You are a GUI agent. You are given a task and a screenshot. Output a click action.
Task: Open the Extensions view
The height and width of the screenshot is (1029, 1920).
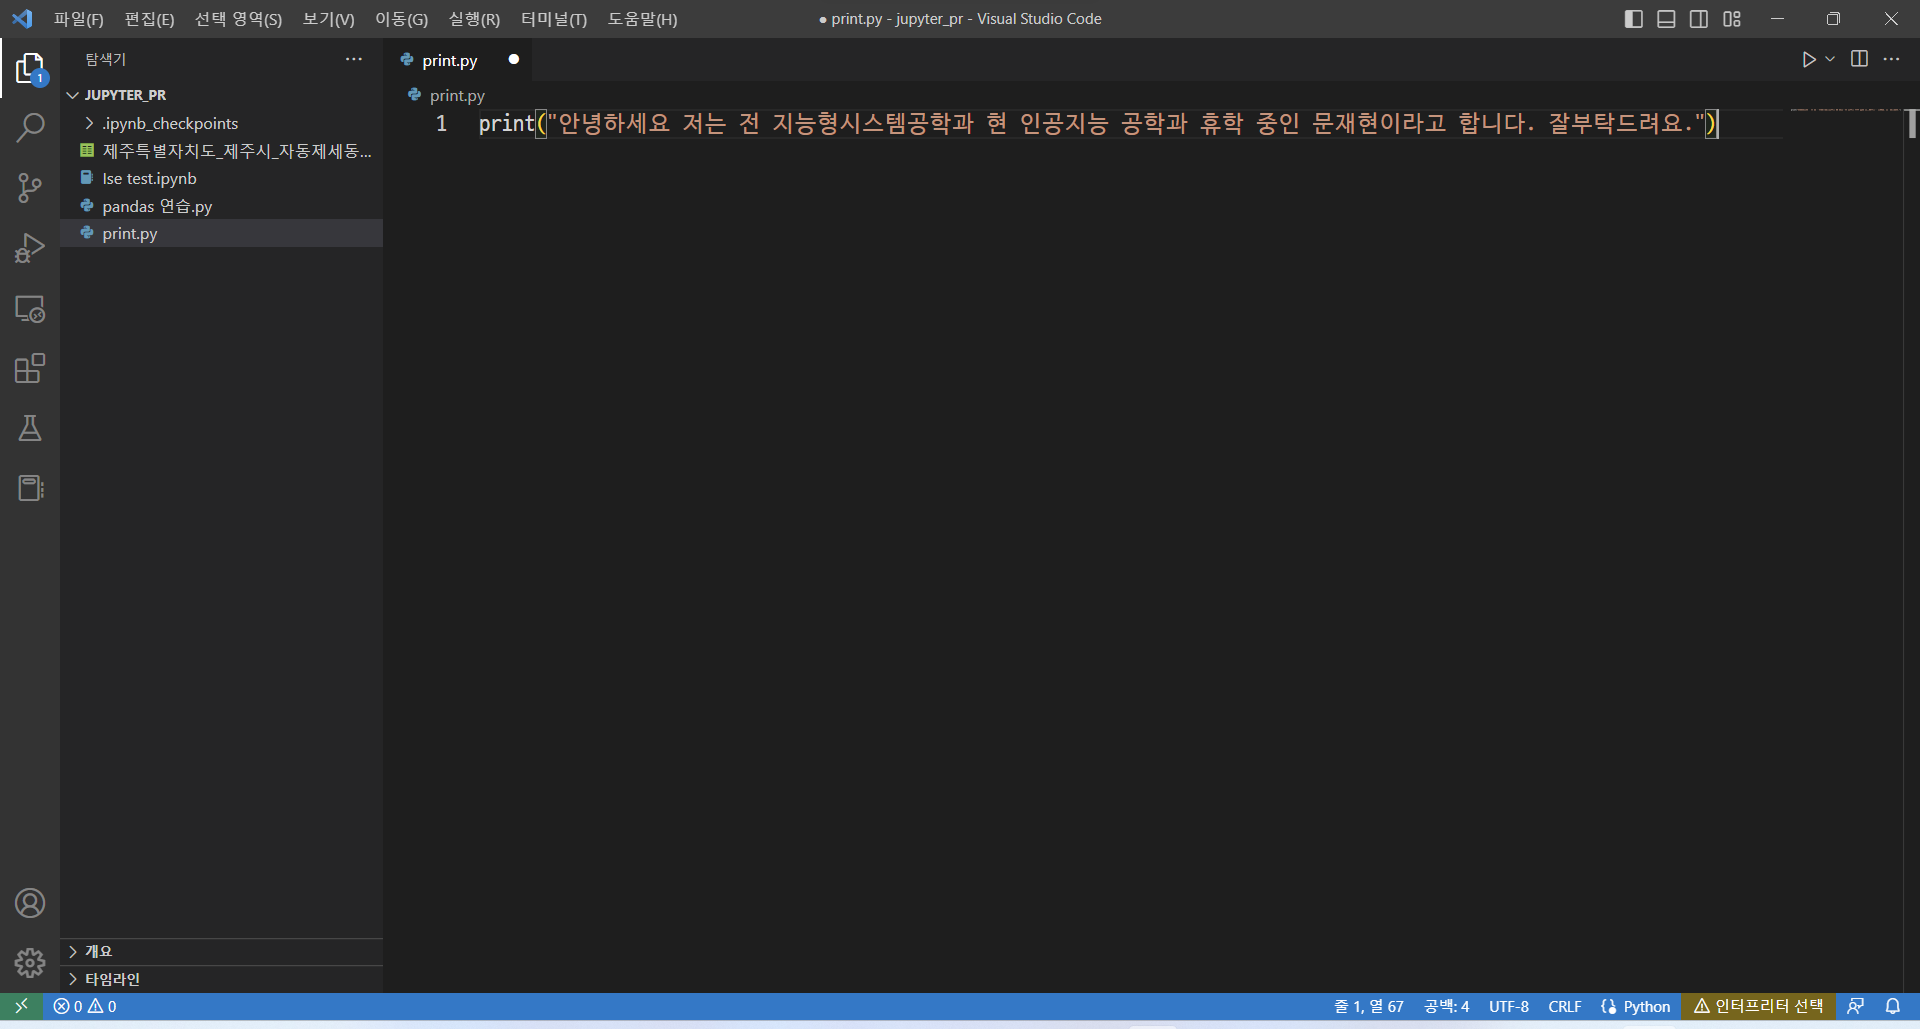click(30, 369)
